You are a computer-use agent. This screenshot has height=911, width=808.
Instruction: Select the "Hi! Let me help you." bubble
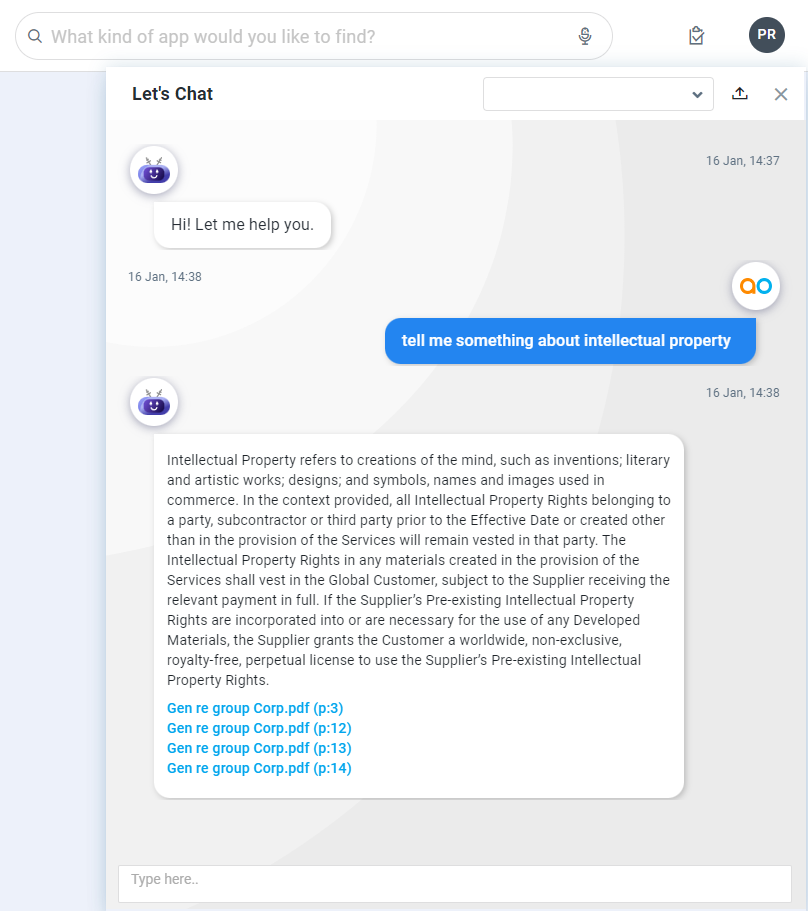[242, 225]
